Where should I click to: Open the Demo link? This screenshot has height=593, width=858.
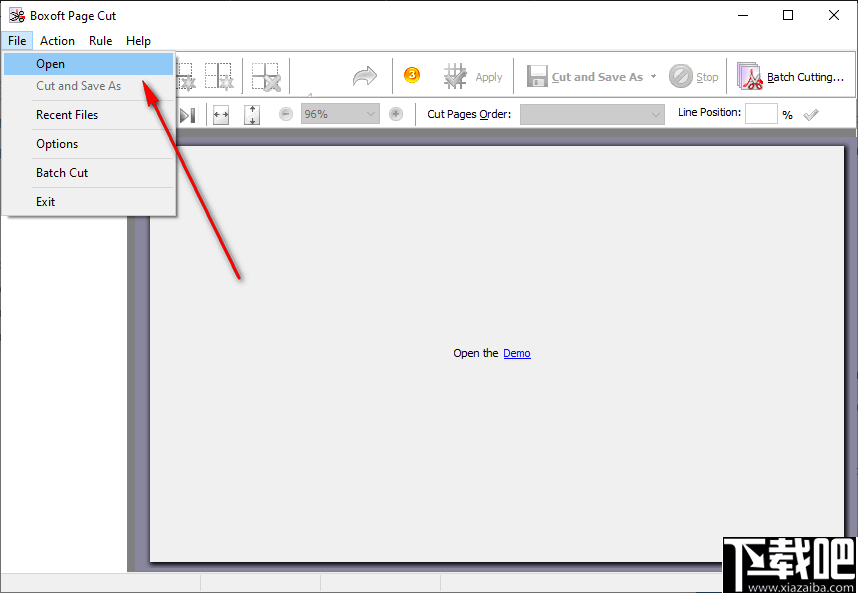pyautogui.click(x=516, y=352)
